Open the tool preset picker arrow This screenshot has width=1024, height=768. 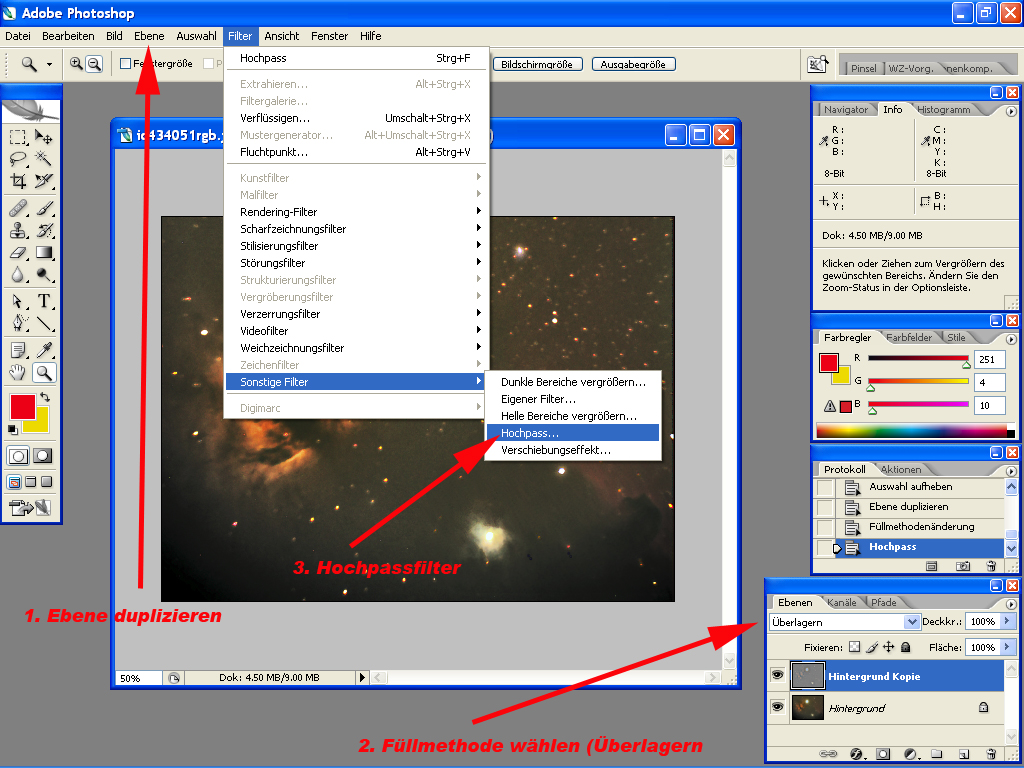(x=50, y=64)
